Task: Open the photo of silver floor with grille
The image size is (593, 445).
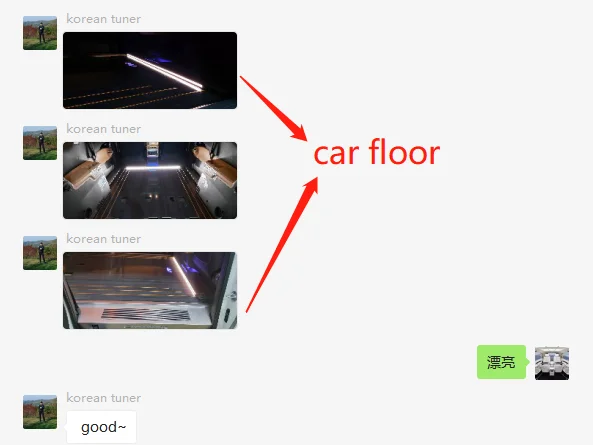Action: tap(150, 290)
